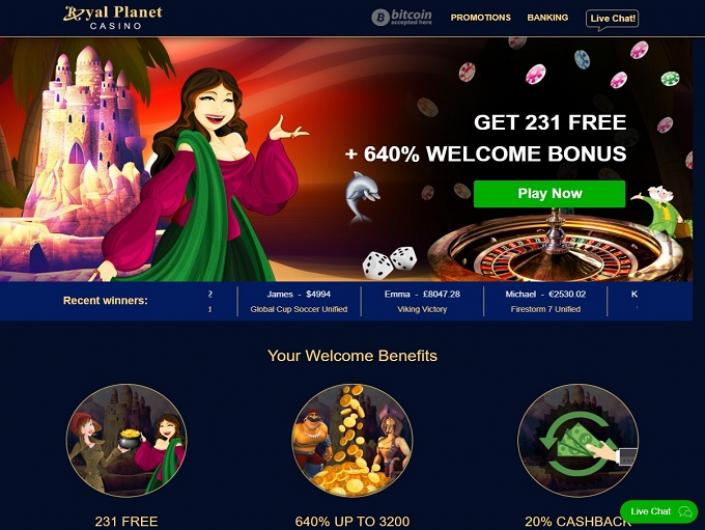
Task: Click the roulette wheel graphic
Action: (x=557, y=249)
